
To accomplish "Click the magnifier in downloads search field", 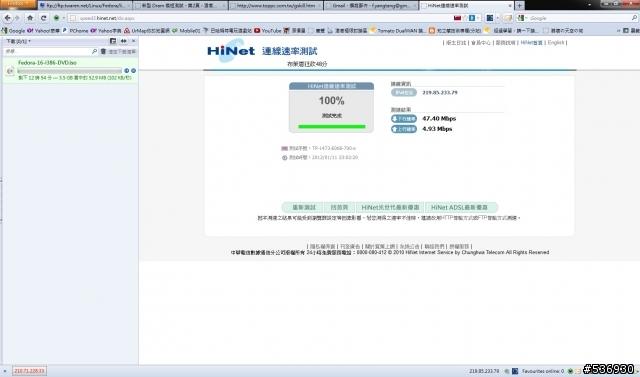I will click(x=94, y=51).
